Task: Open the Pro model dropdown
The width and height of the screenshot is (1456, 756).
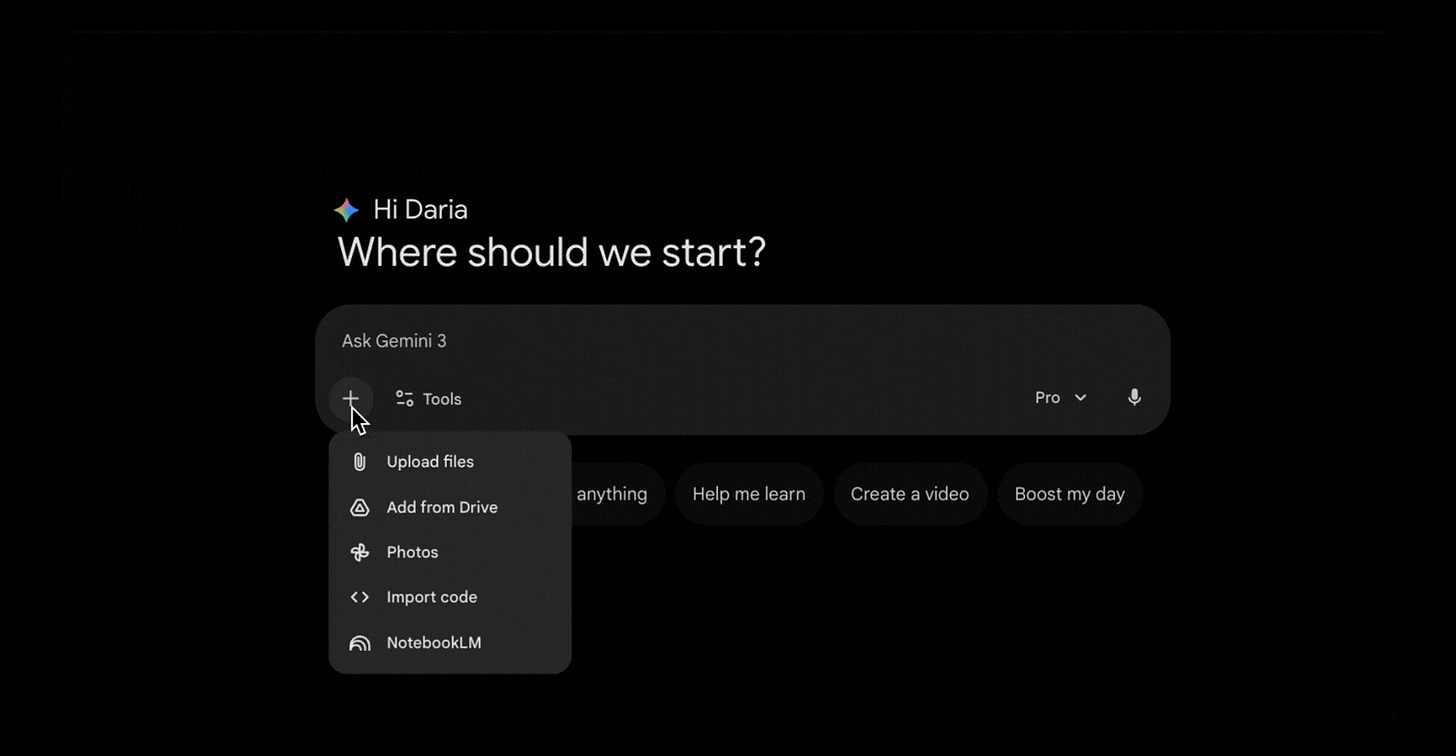Action: [1061, 398]
